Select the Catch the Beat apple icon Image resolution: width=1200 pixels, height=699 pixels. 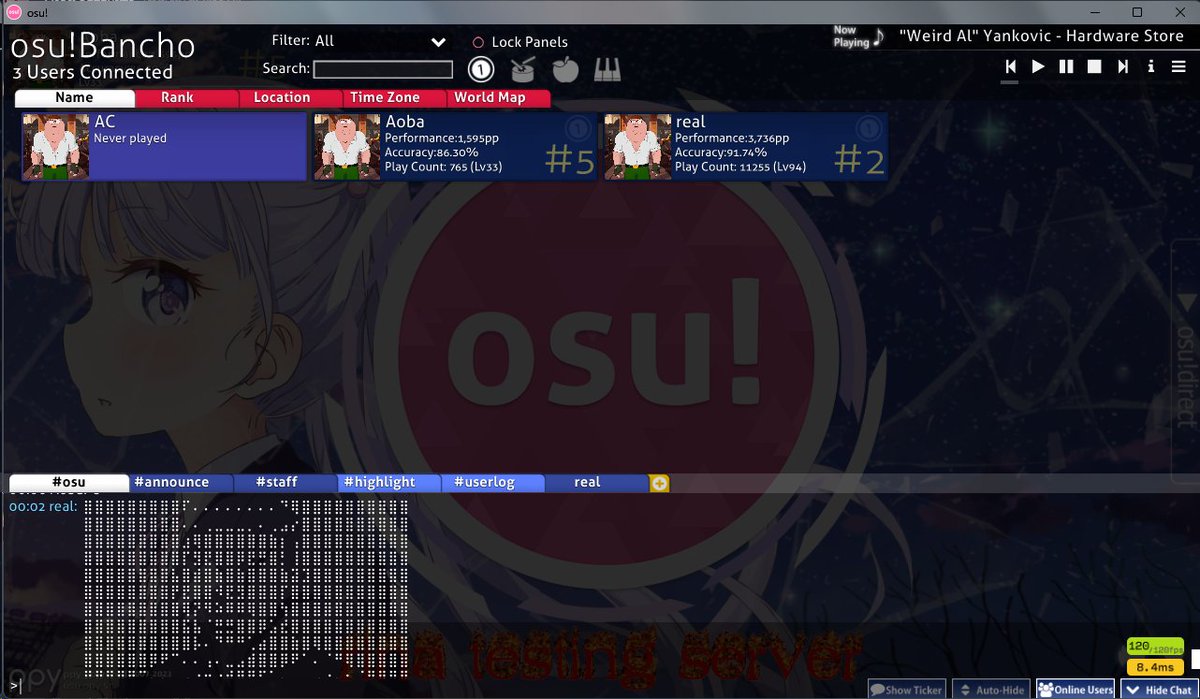[x=565, y=69]
